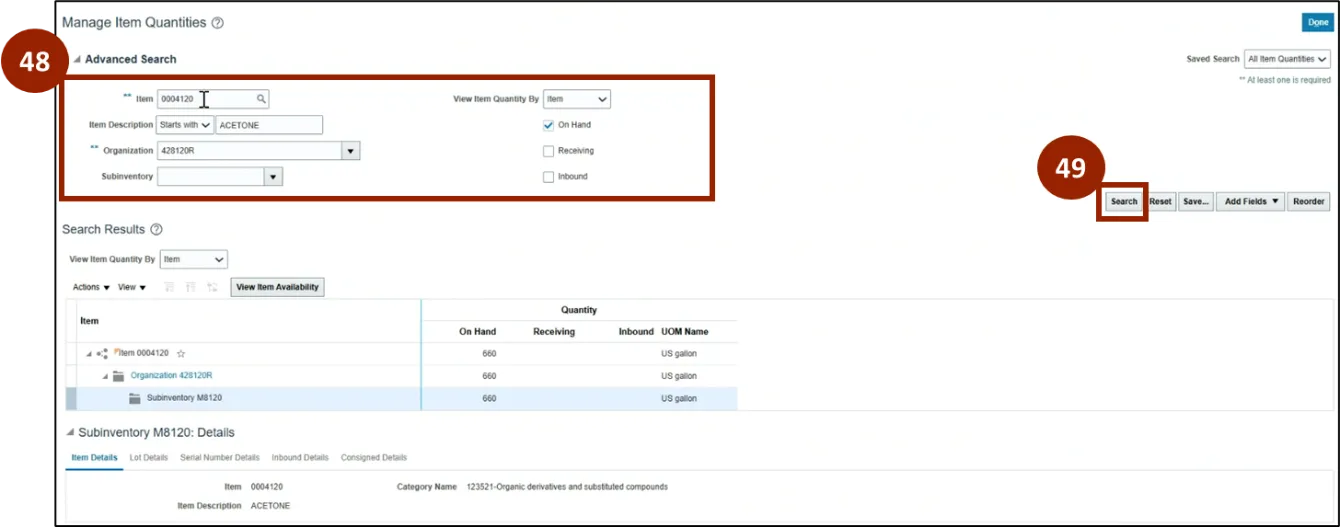Open the Organization dropdown arrow
1340x527 pixels.
351,151
